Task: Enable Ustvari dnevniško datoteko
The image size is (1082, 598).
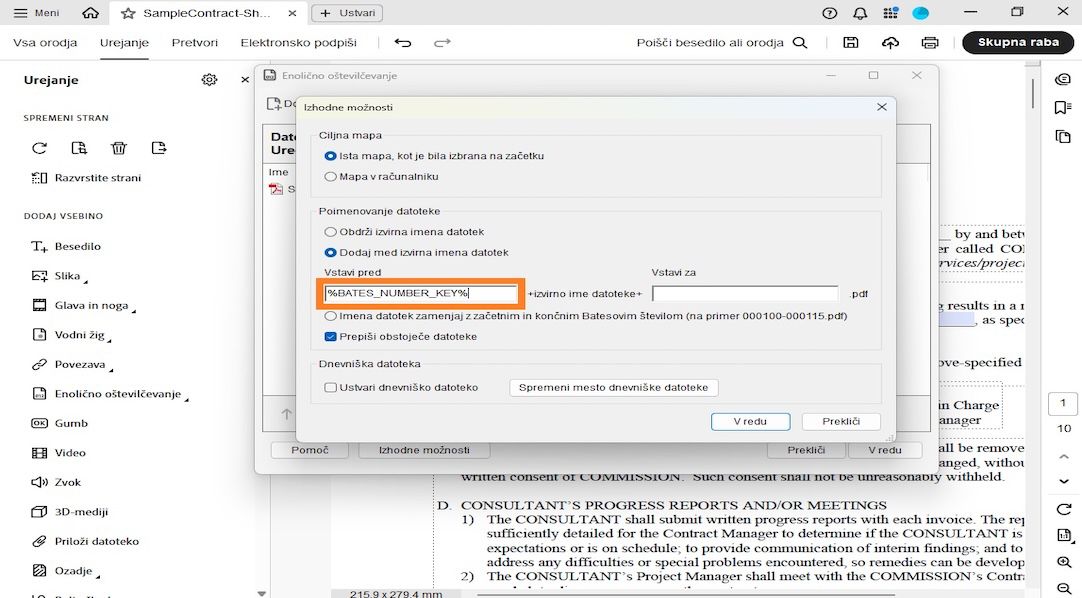Action: [329, 387]
